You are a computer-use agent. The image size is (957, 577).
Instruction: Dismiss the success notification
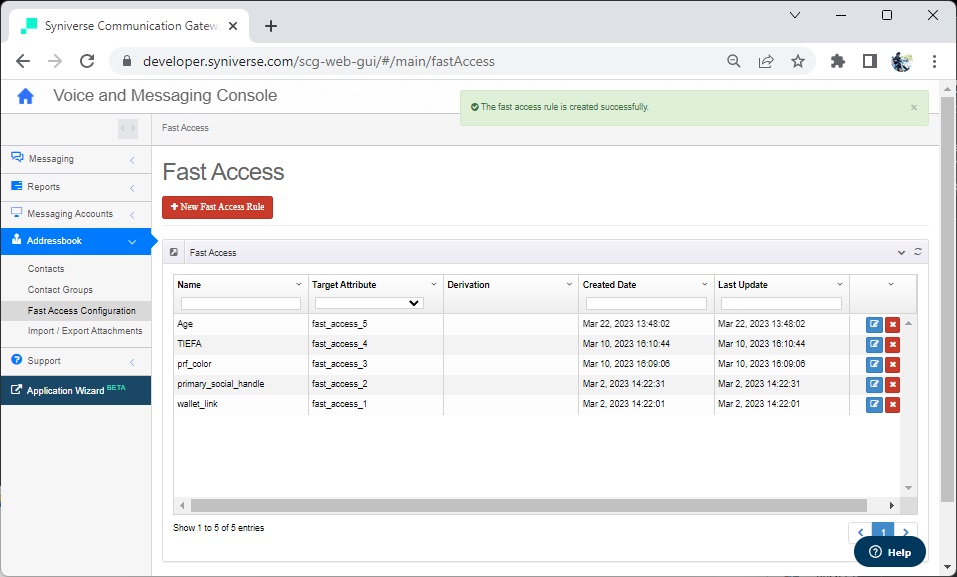click(x=914, y=107)
